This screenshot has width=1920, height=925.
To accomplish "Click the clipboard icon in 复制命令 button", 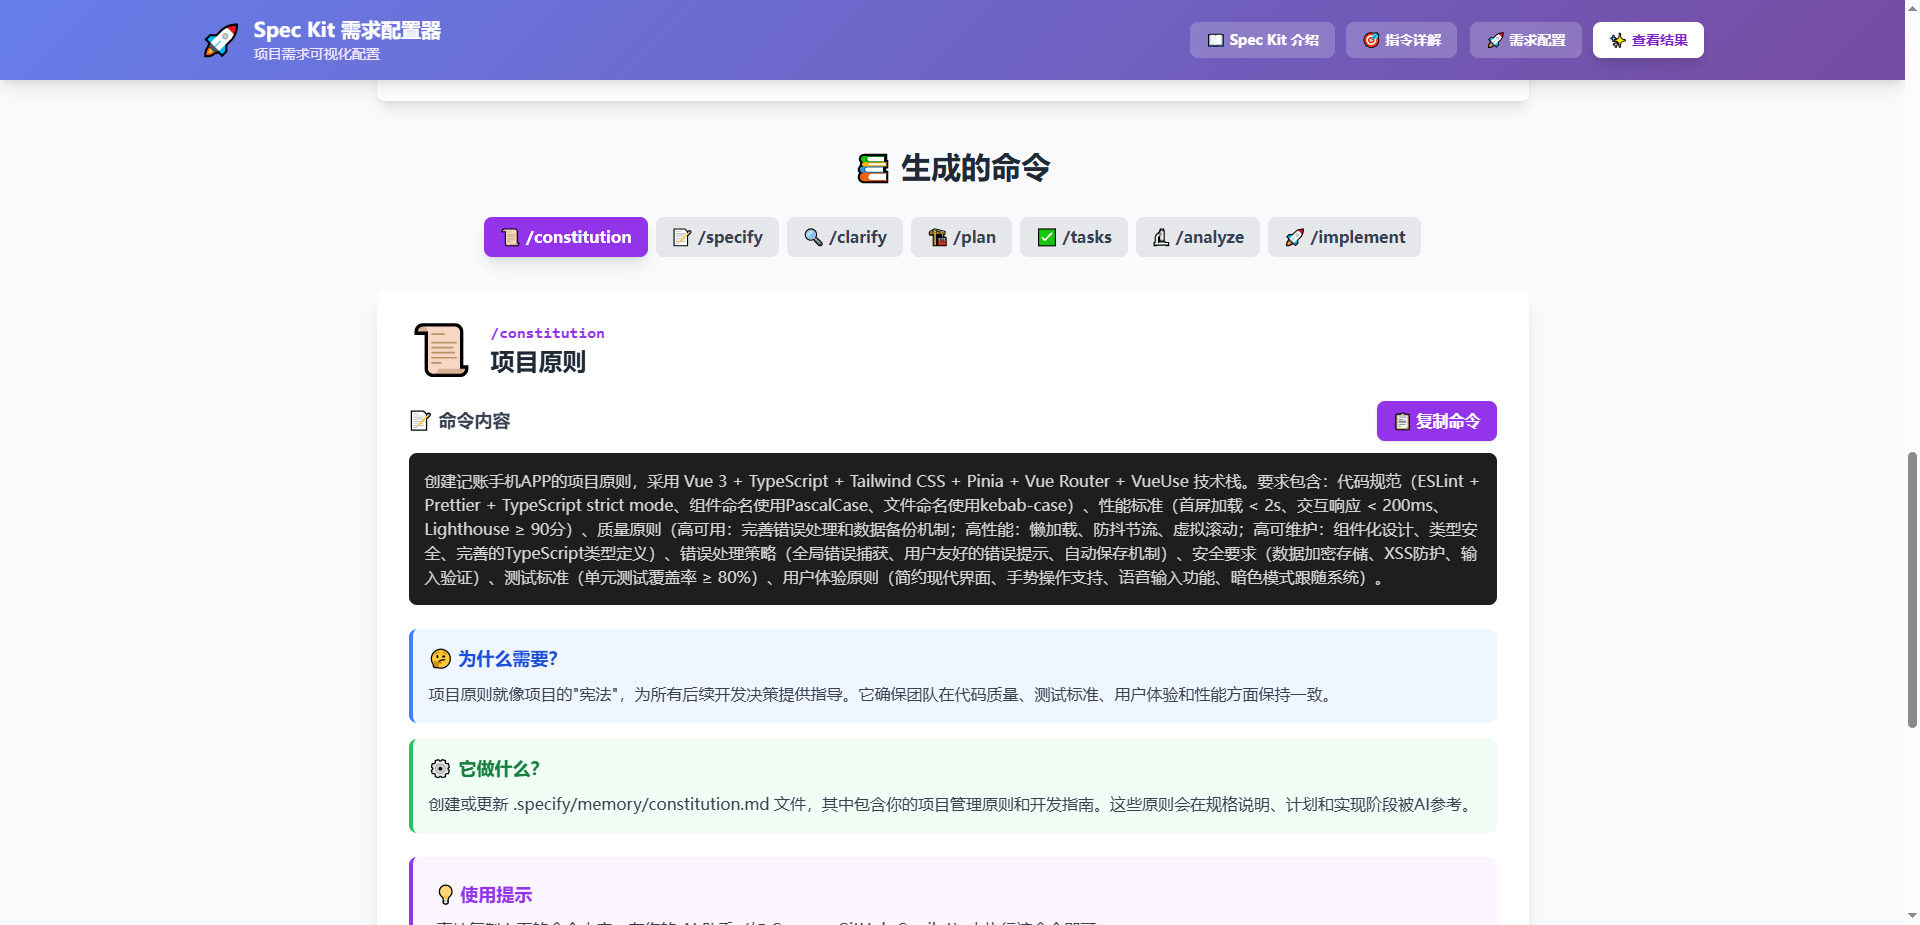I will tap(1402, 421).
